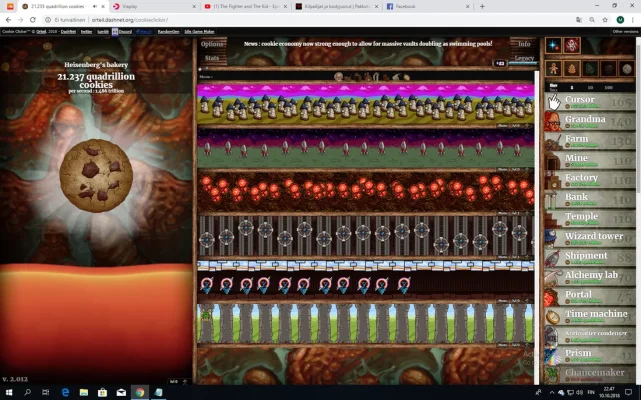Screen dimensions: 641x400
Task: Buy a Portal building
Action: coord(590,296)
